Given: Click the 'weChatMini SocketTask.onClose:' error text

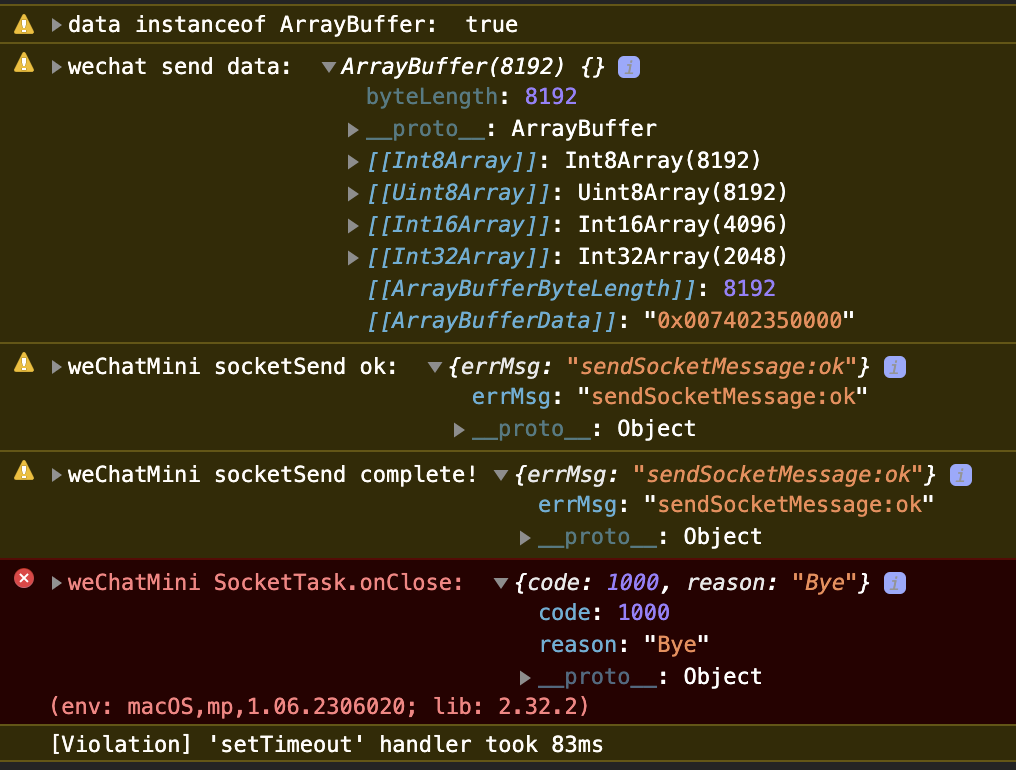Looking at the screenshot, I should (x=265, y=583).
